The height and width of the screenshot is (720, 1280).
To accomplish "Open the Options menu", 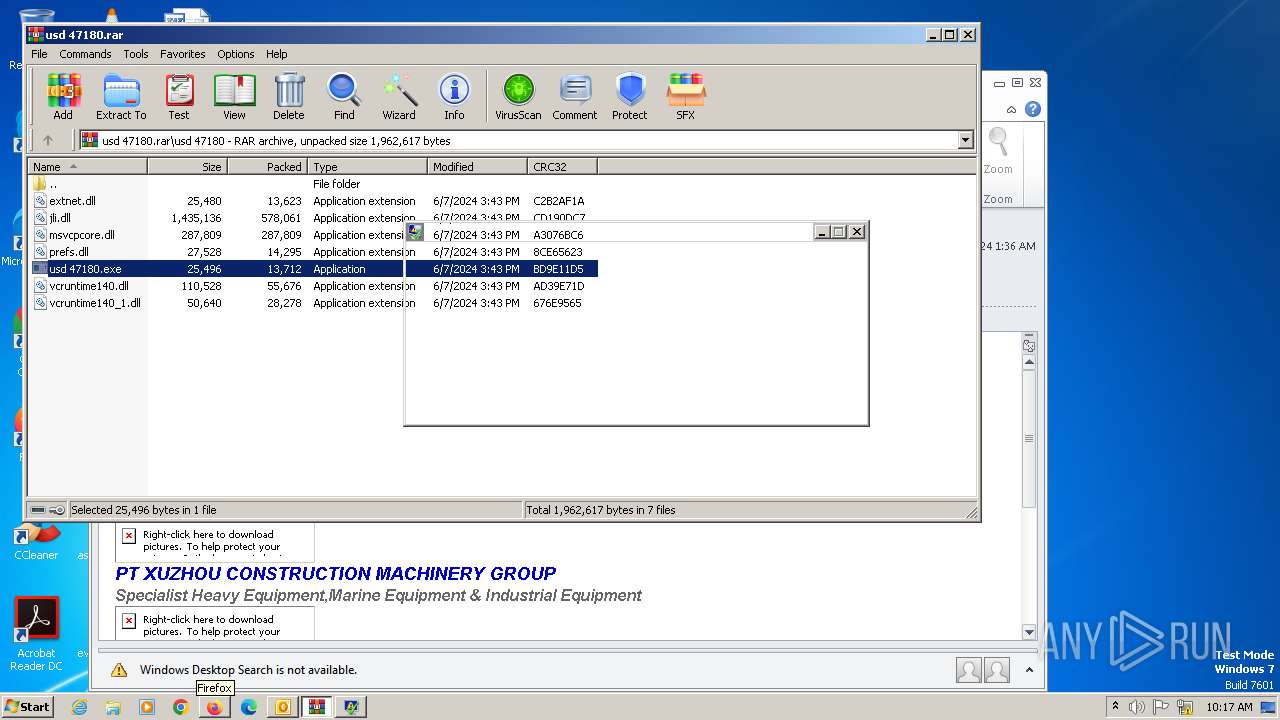I will pyautogui.click(x=236, y=54).
